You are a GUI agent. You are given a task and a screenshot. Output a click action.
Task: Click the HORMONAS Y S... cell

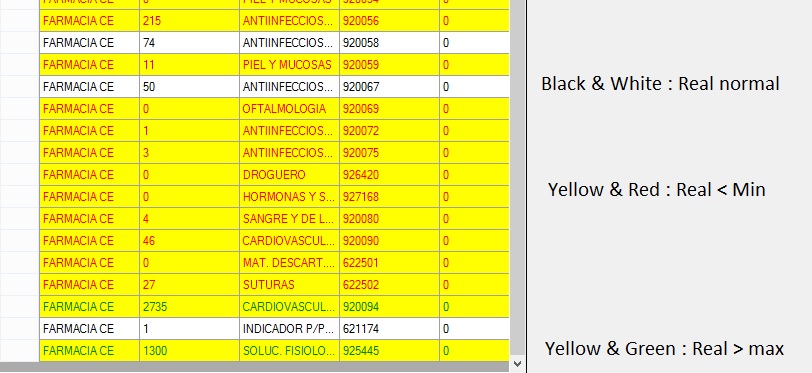pyautogui.click(x=289, y=197)
